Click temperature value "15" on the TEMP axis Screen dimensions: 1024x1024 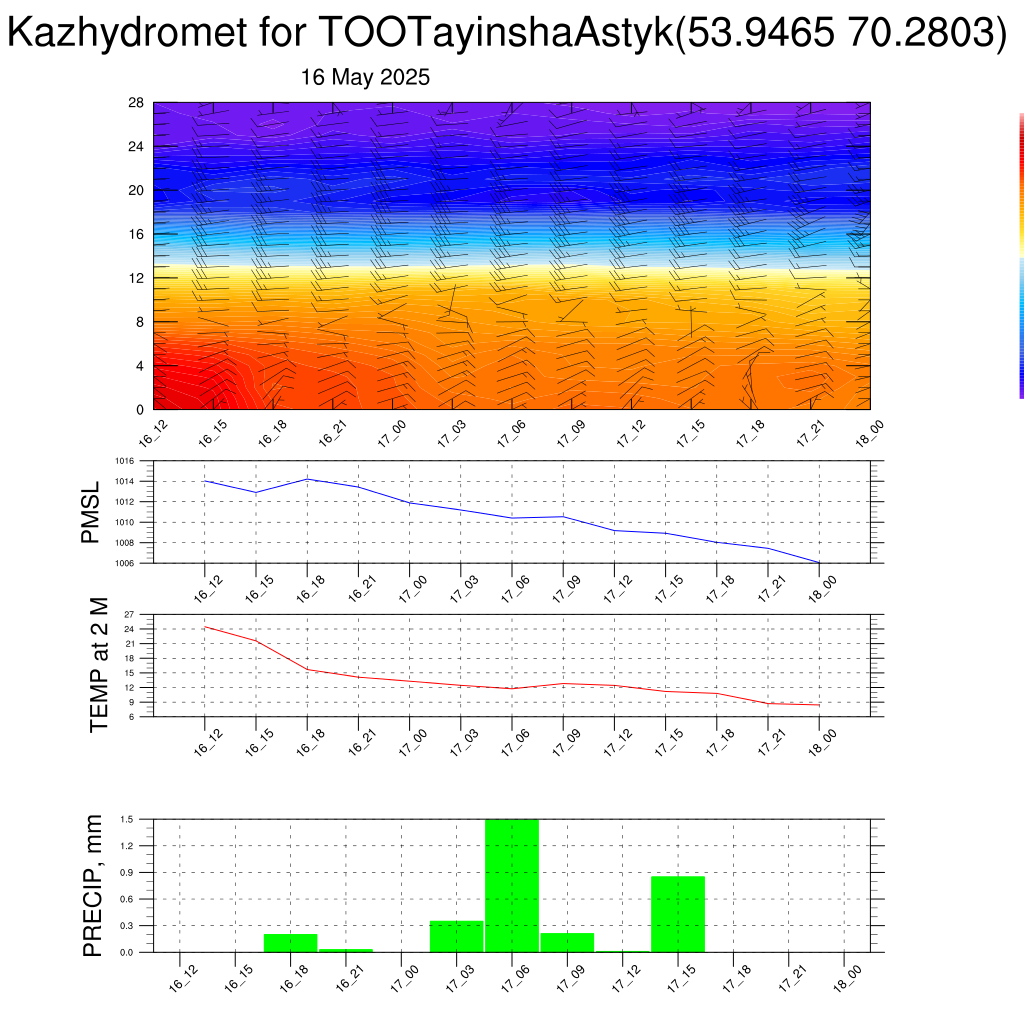click(x=129, y=673)
